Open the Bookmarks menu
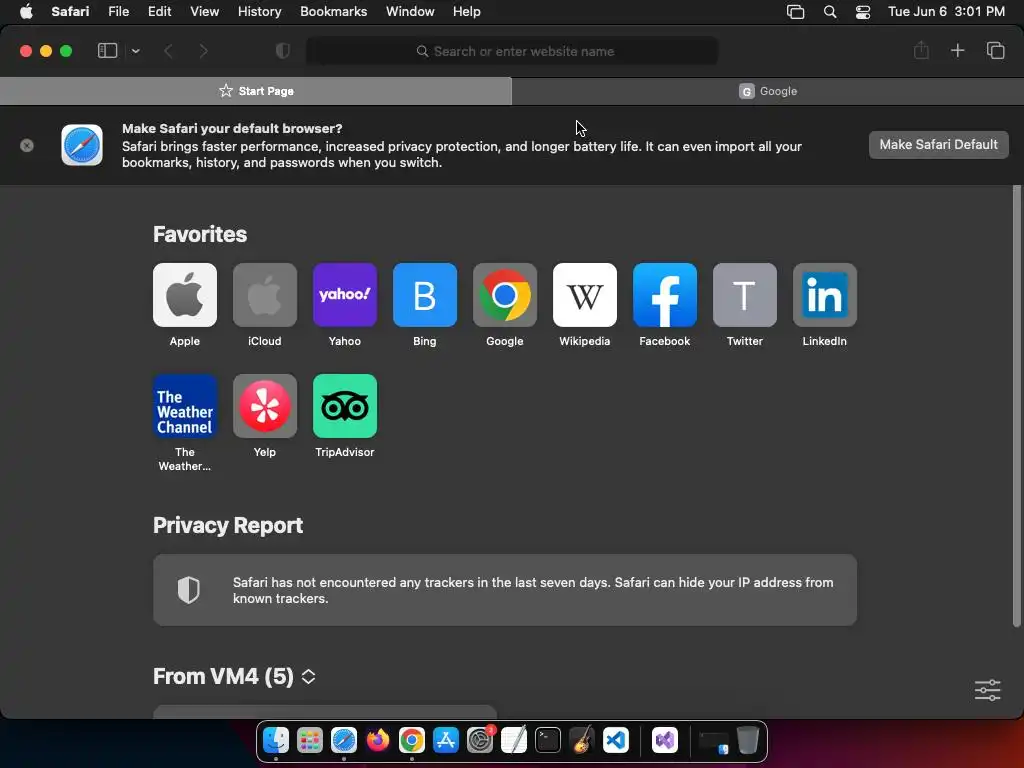The height and width of the screenshot is (768, 1024). tap(334, 12)
